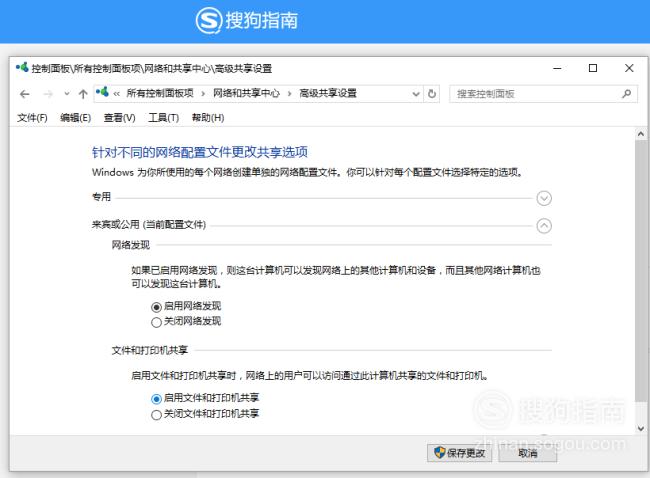The width and height of the screenshot is (650, 478).
Task: Click the double chevron in the address path
Action: (x=116, y=94)
